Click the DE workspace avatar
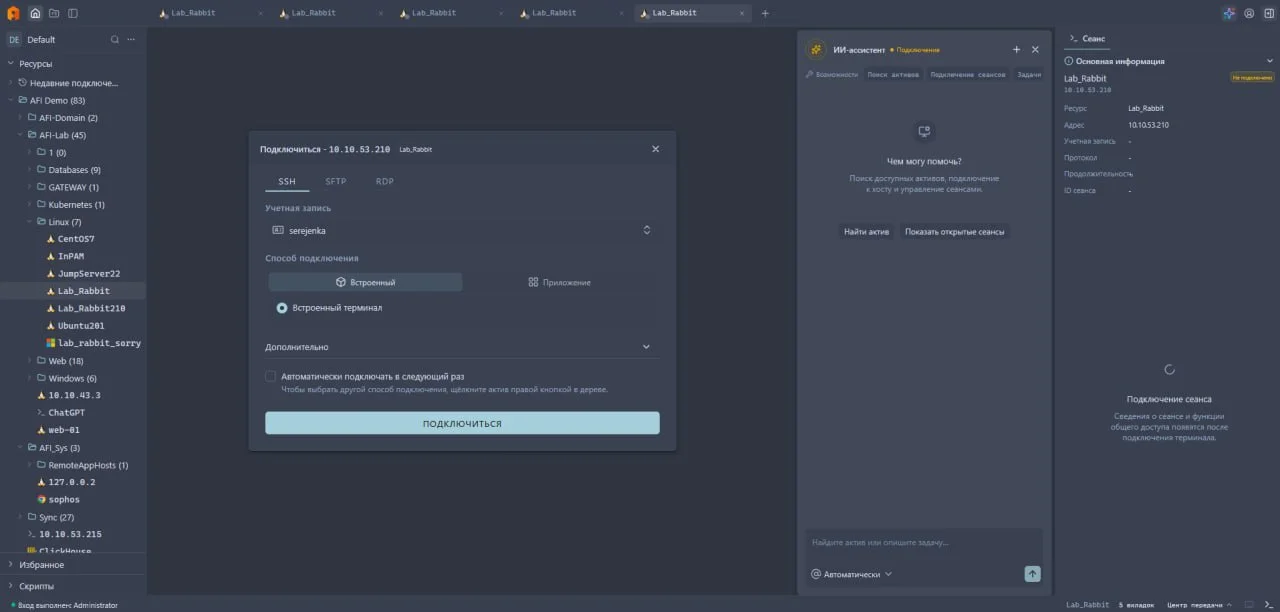 pos(14,39)
